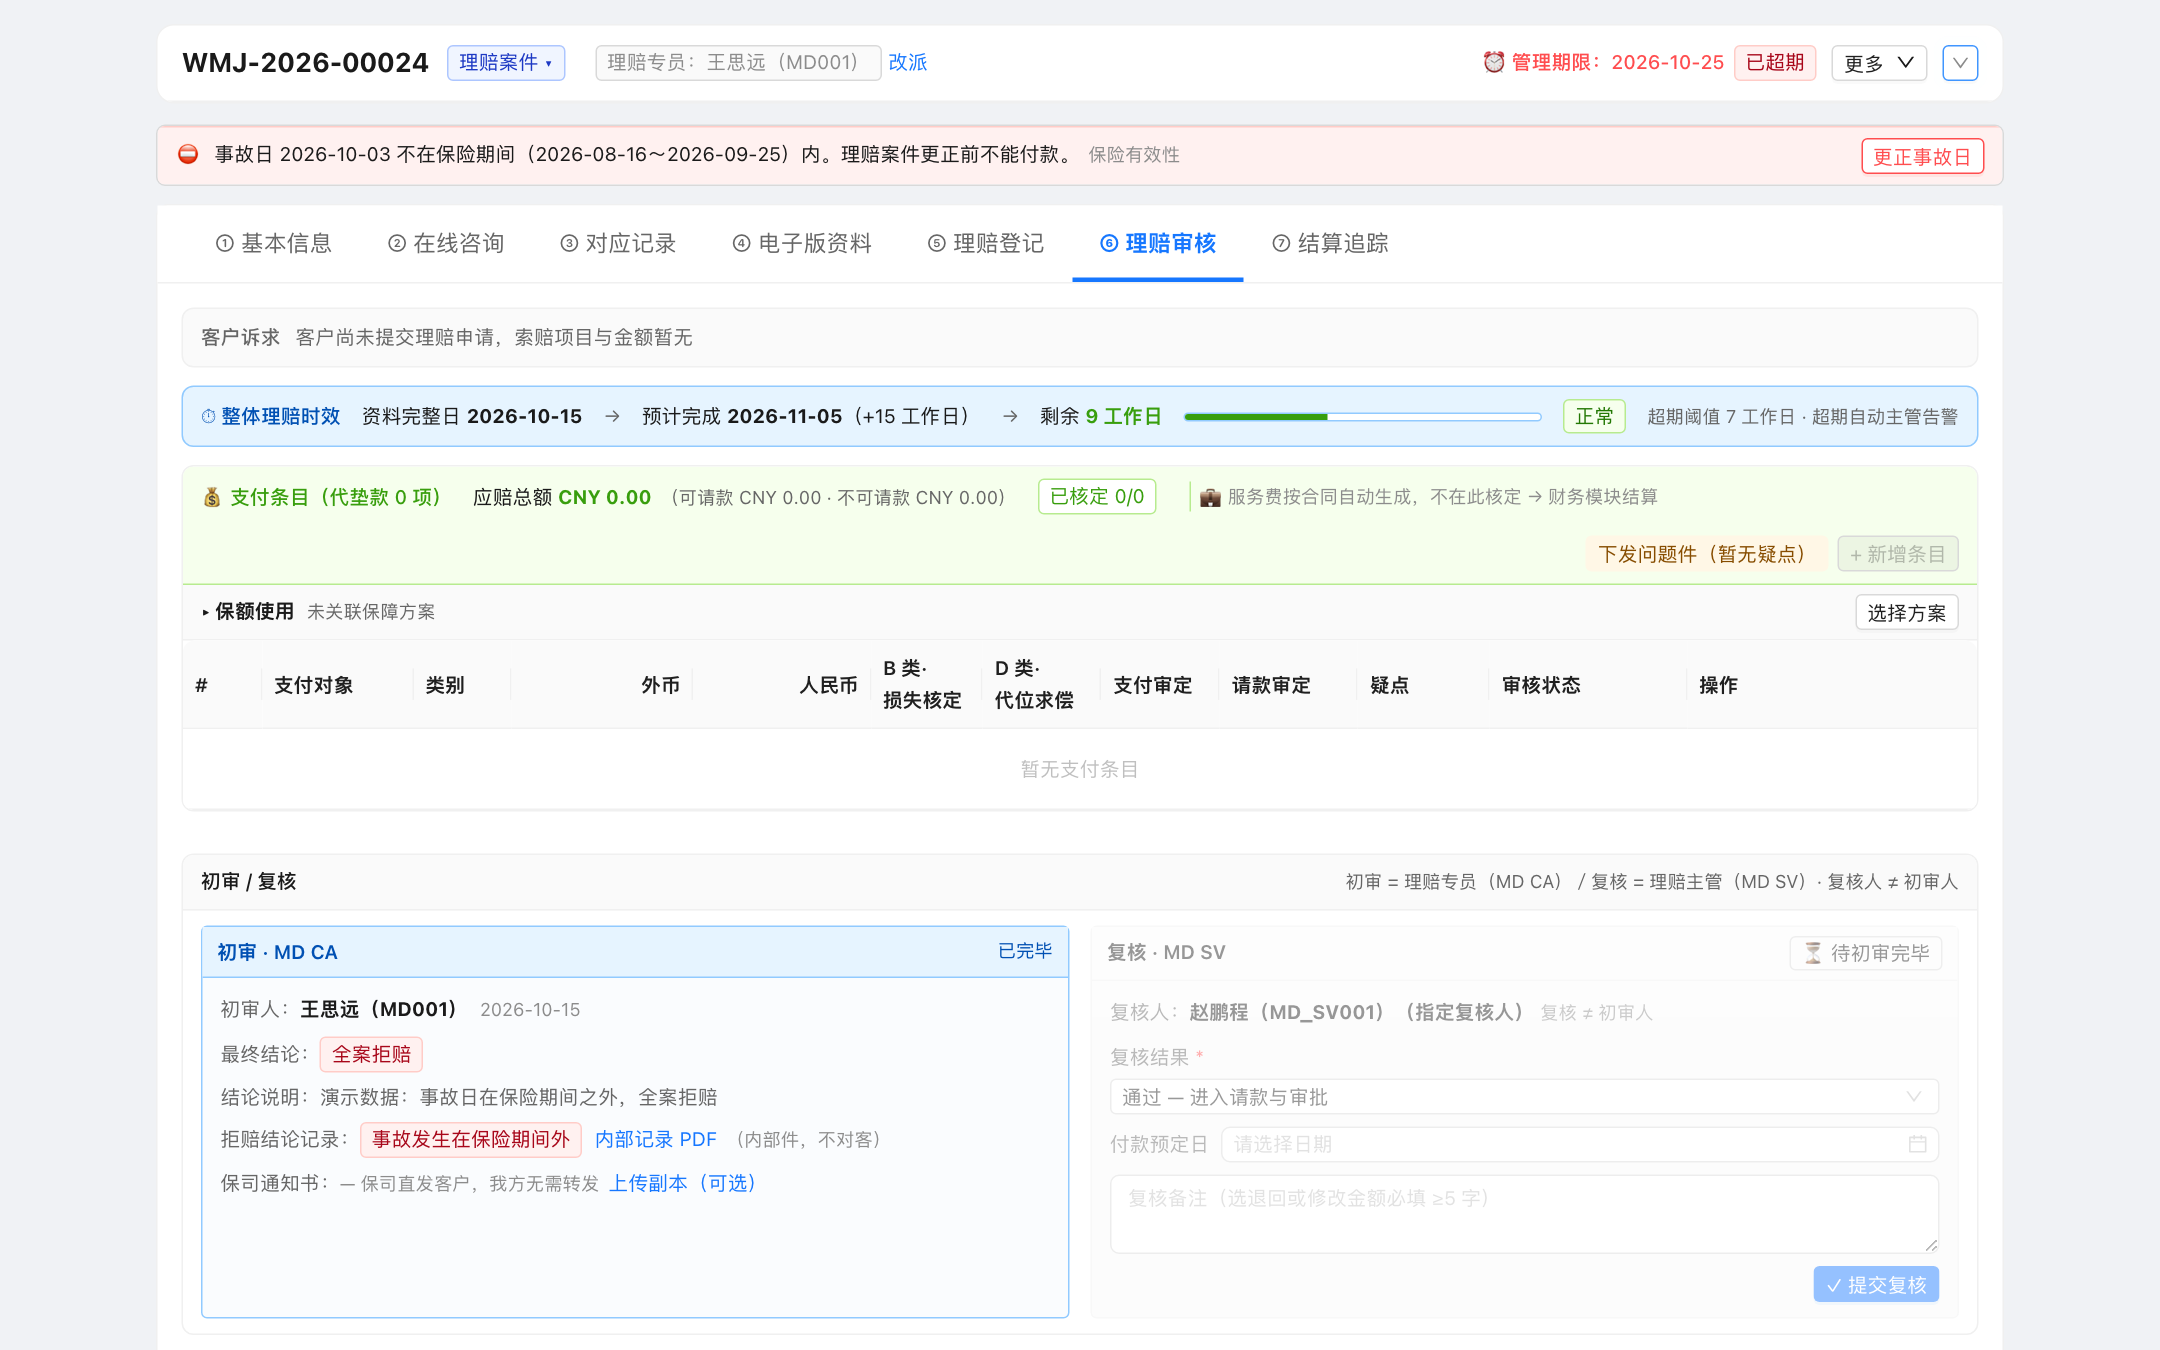Click the 选择方案 button
Viewport: 2160px width, 1350px height.
pos(1907,613)
